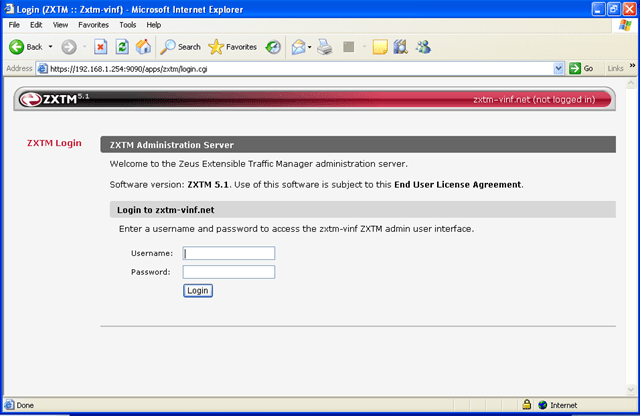Open the Favorites menu in menu bar
The height and width of the screenshot is (416, 640).
coord(94,24)
